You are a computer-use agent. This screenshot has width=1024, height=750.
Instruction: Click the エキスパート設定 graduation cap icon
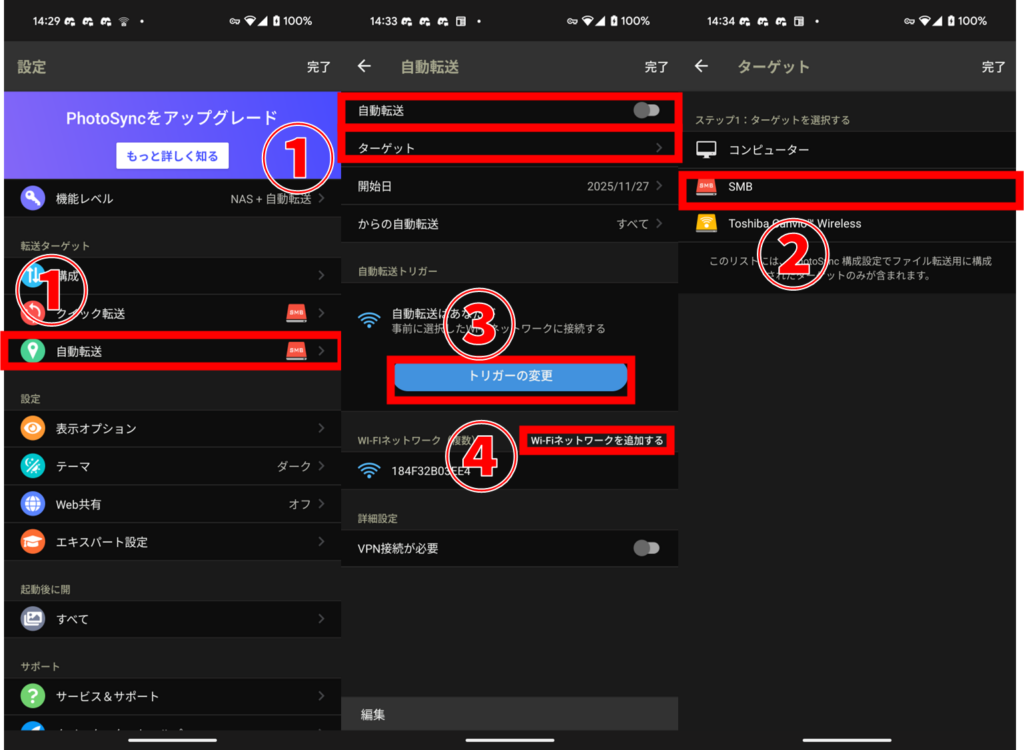pos(31,542)
